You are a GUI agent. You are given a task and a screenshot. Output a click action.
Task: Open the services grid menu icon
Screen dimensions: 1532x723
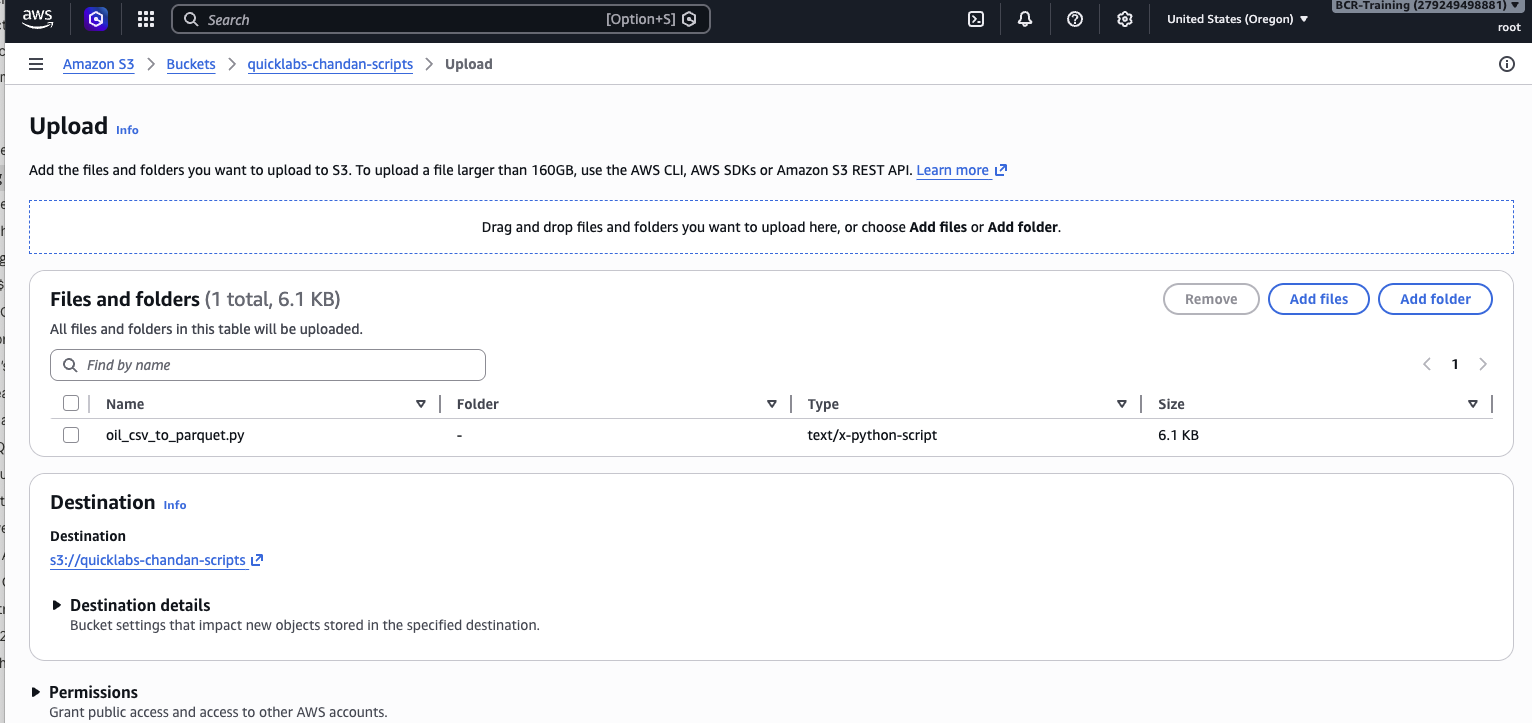[x=146, y=19]
